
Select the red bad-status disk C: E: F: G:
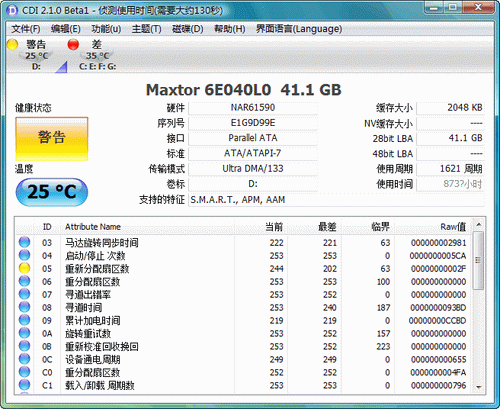(92, 54)
